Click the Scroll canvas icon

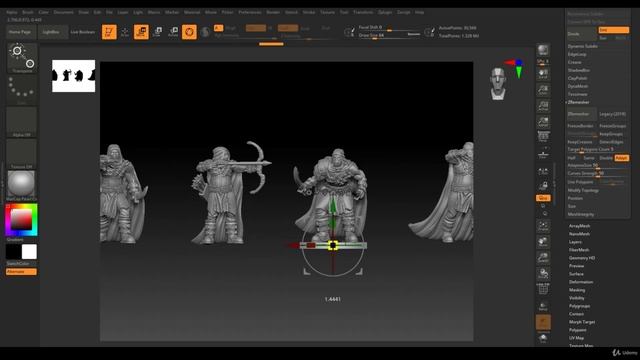pos(543,74)
